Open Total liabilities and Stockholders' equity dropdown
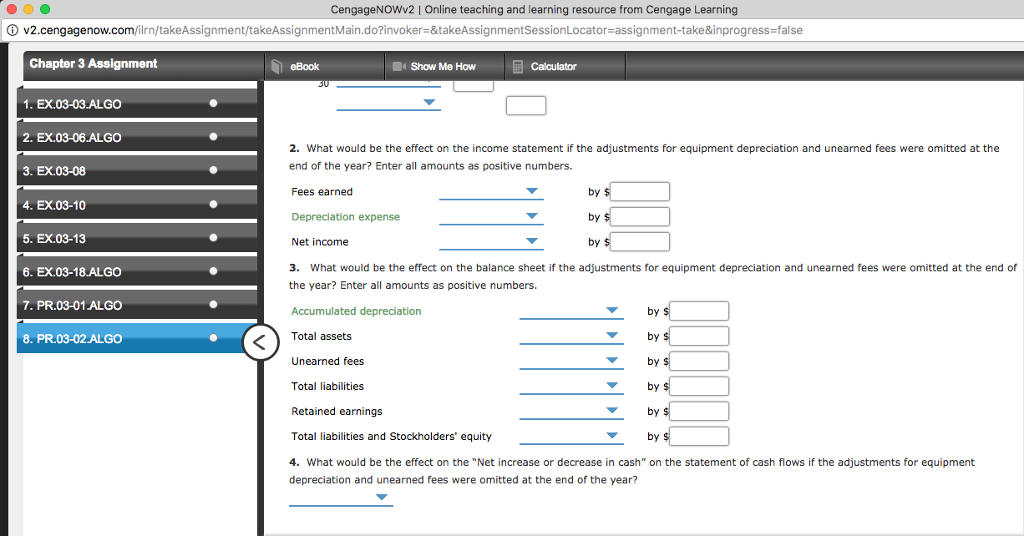 pyautogui.click(x=571, y=436)
